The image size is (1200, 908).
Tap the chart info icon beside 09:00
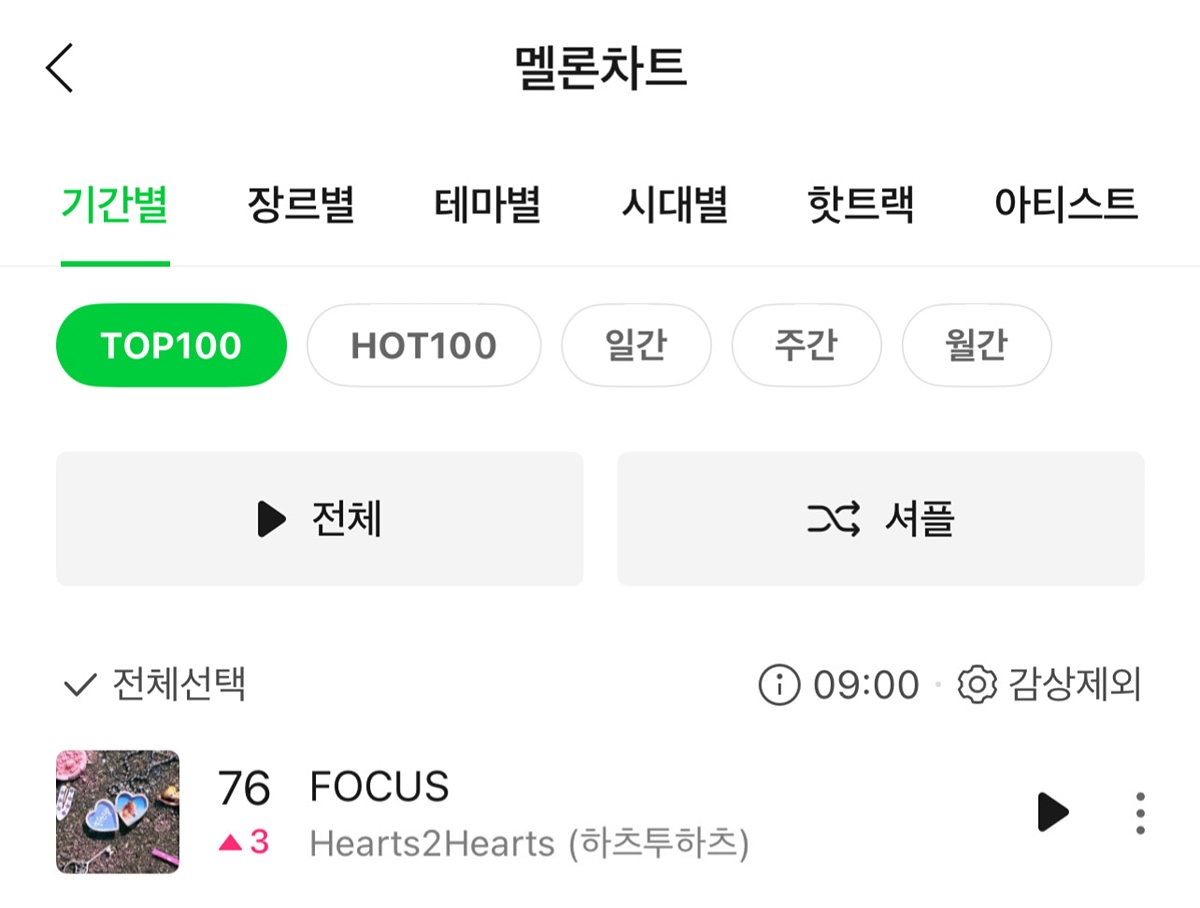[x=779, y=685]
